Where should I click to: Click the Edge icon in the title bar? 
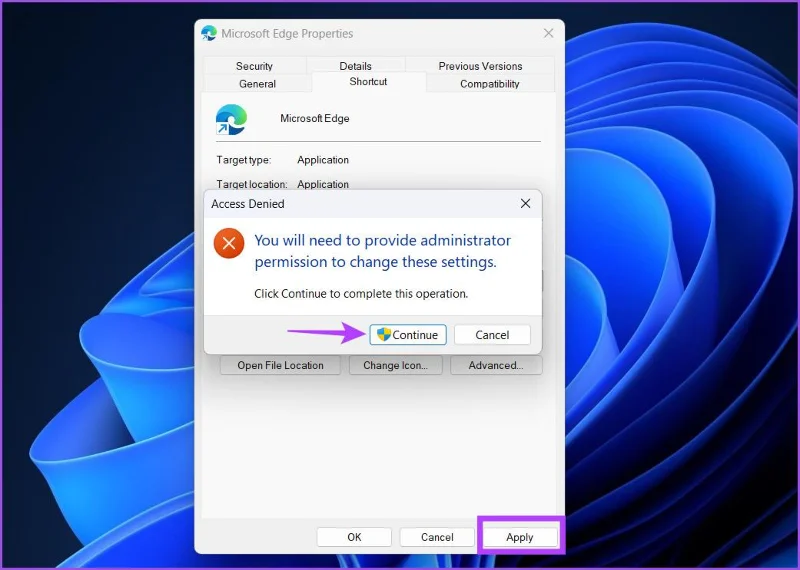[x=209, y=33]
